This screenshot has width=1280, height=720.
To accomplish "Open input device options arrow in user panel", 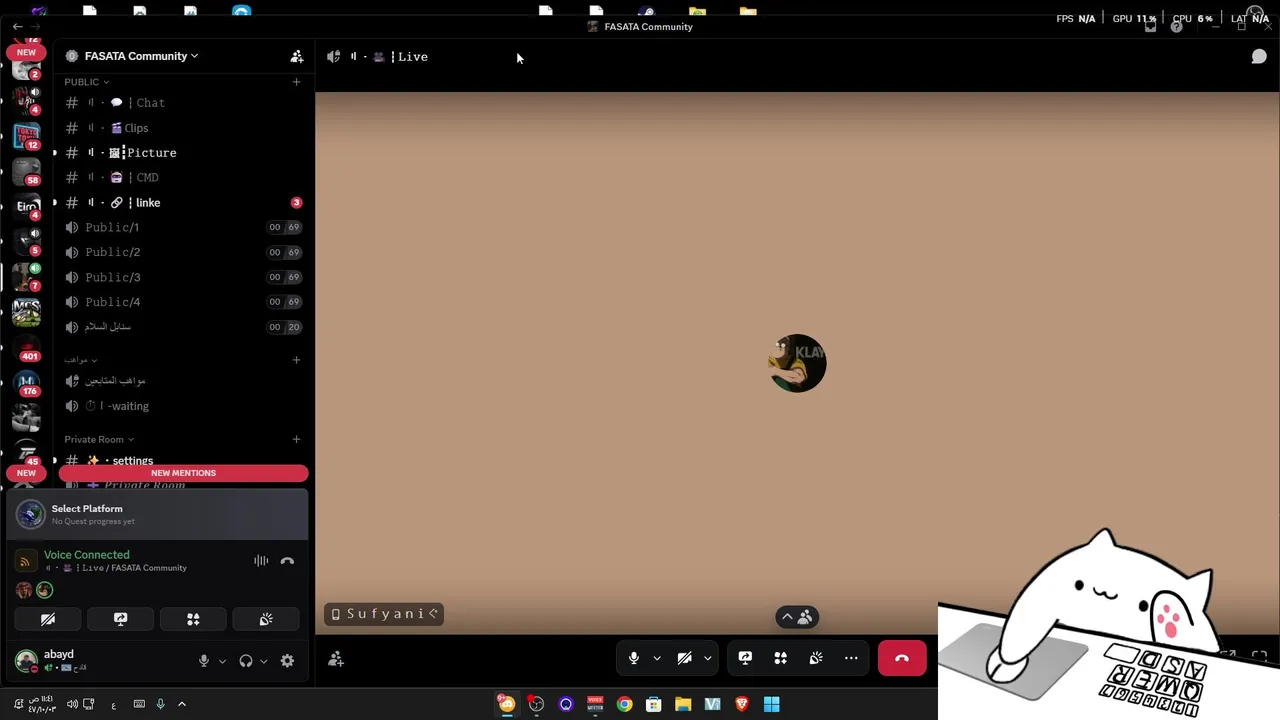I will pos(222,661).
